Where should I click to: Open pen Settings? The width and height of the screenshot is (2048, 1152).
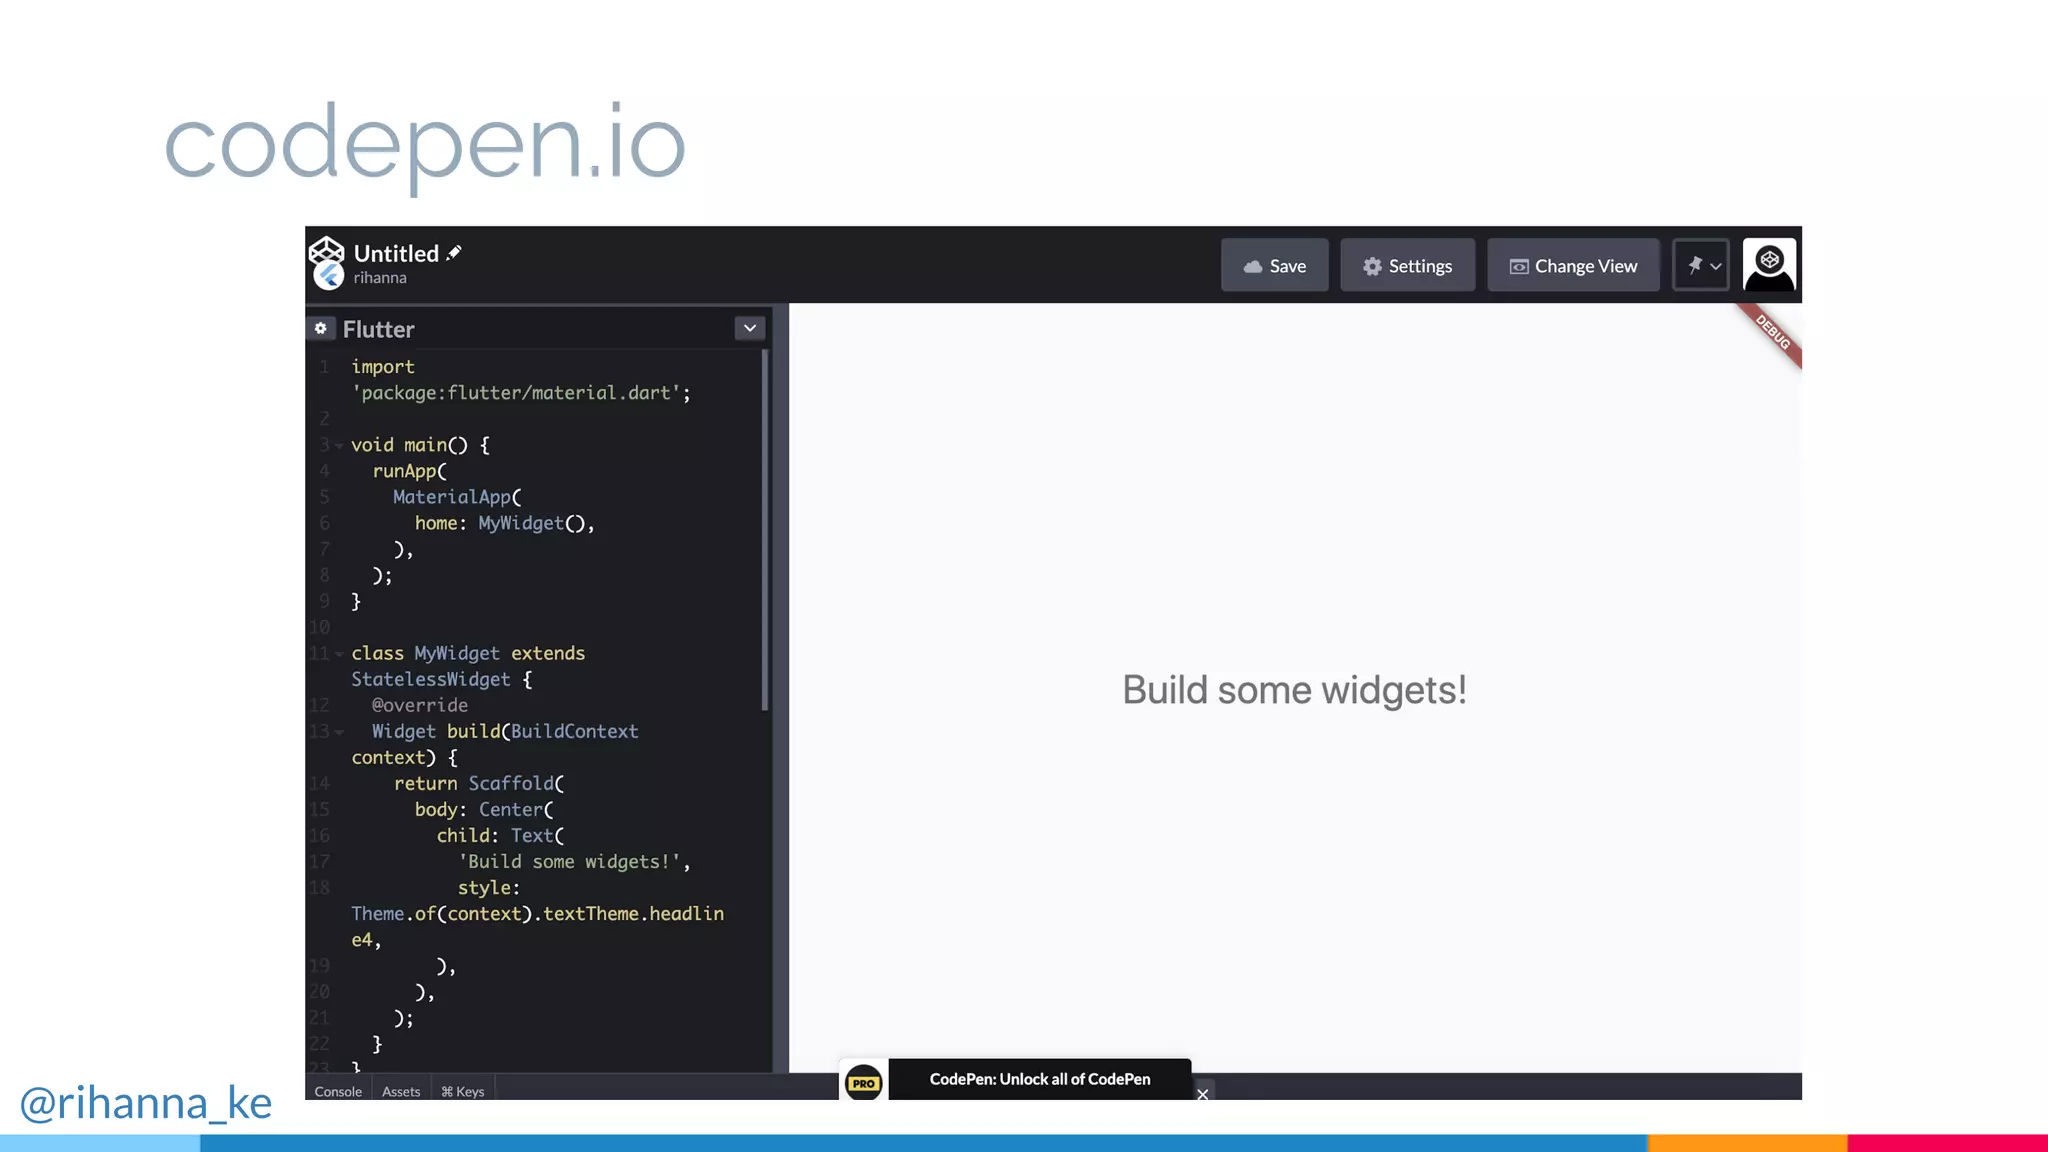coord(1407,266)
